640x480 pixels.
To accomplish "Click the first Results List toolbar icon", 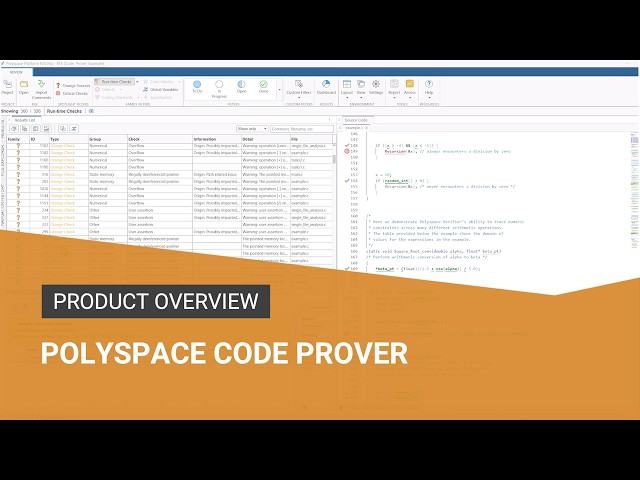I will (14, 129).
